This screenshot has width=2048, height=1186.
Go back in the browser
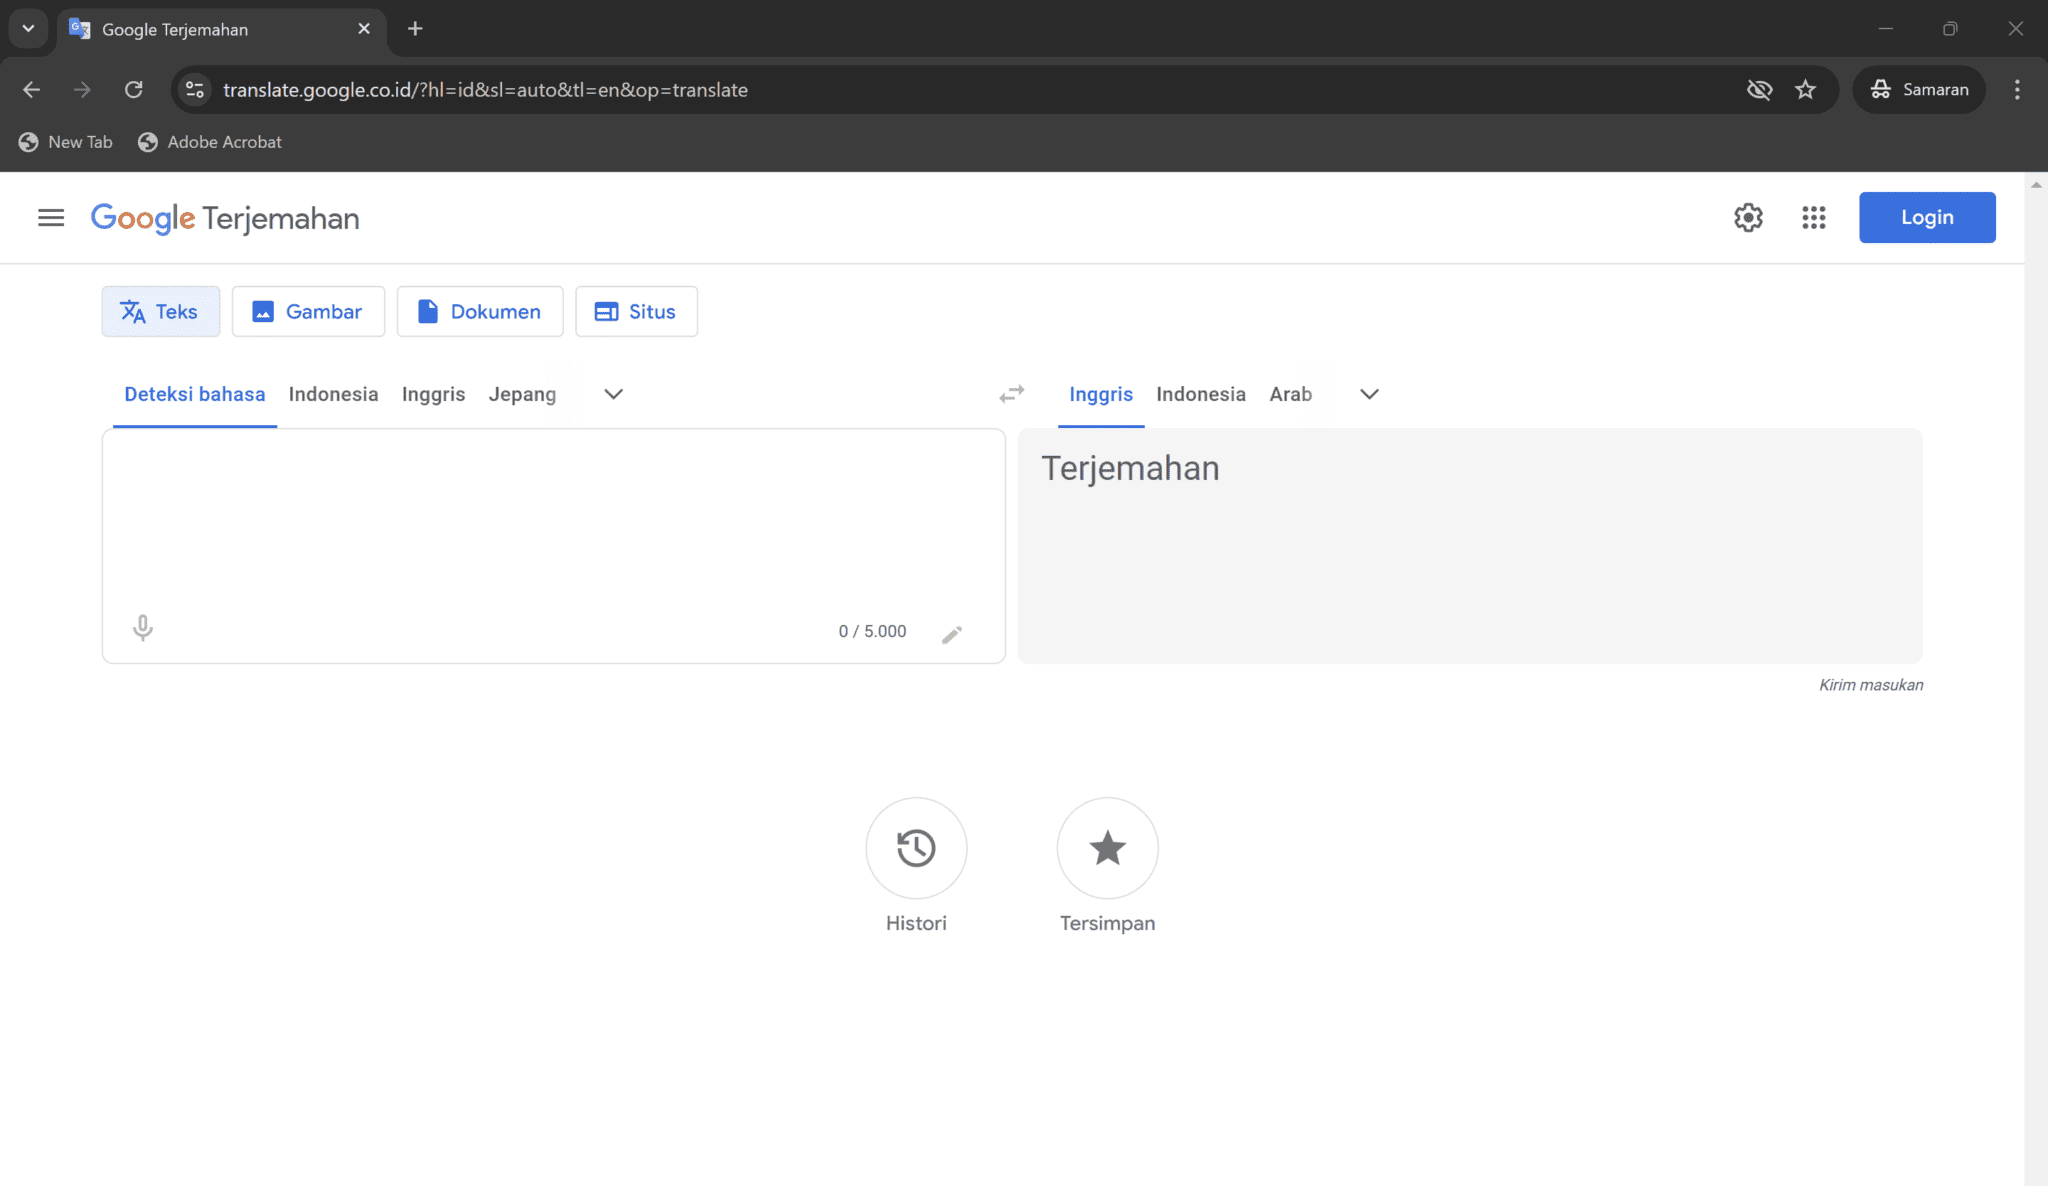[x=32, y=90]
